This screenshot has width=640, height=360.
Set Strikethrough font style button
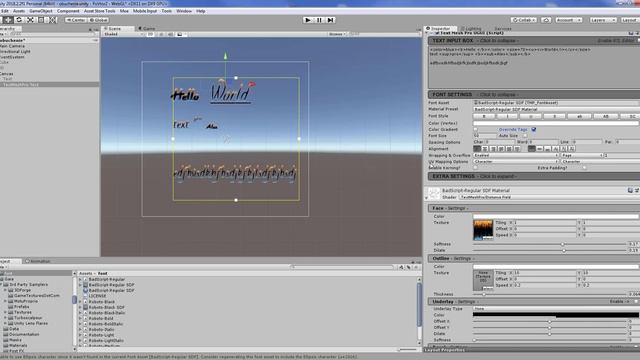(554, 116)
